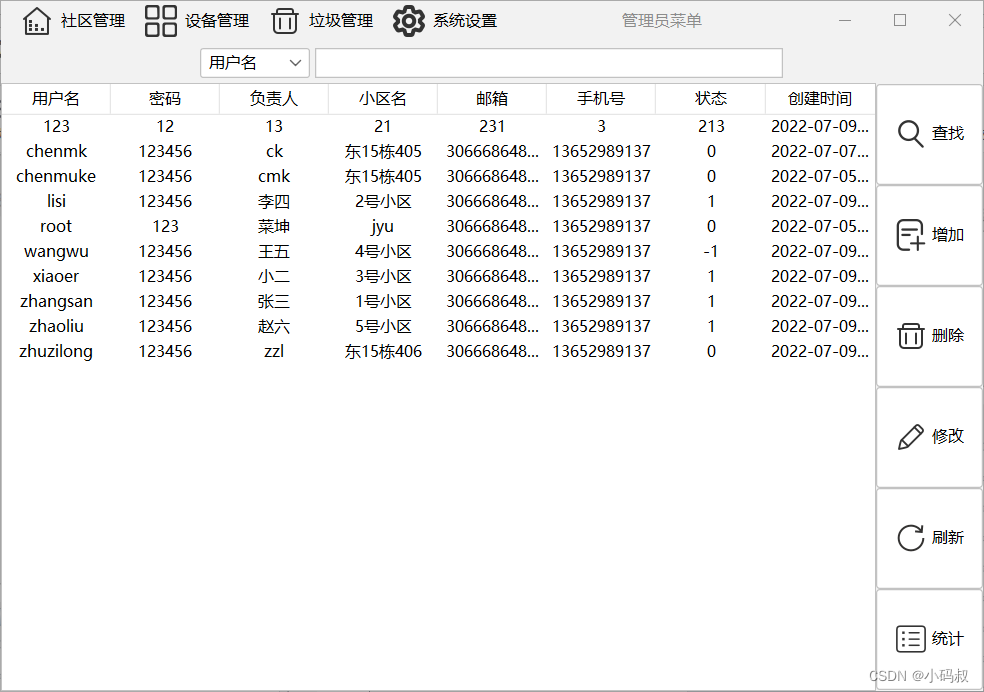Click password cell 123 in root row
Viewport: 984px width, 692px height.
pos(165,226)
